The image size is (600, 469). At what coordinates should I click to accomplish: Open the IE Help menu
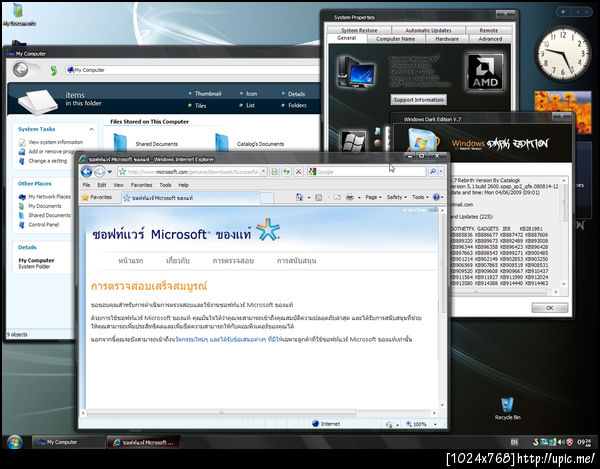184,185
